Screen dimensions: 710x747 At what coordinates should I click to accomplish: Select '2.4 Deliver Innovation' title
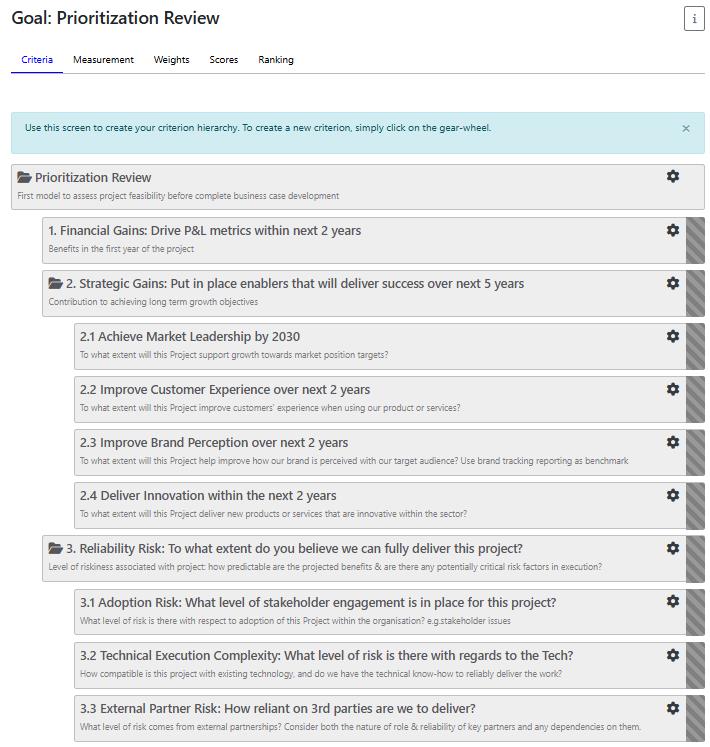pyautogui.click(x=208, y=495)
